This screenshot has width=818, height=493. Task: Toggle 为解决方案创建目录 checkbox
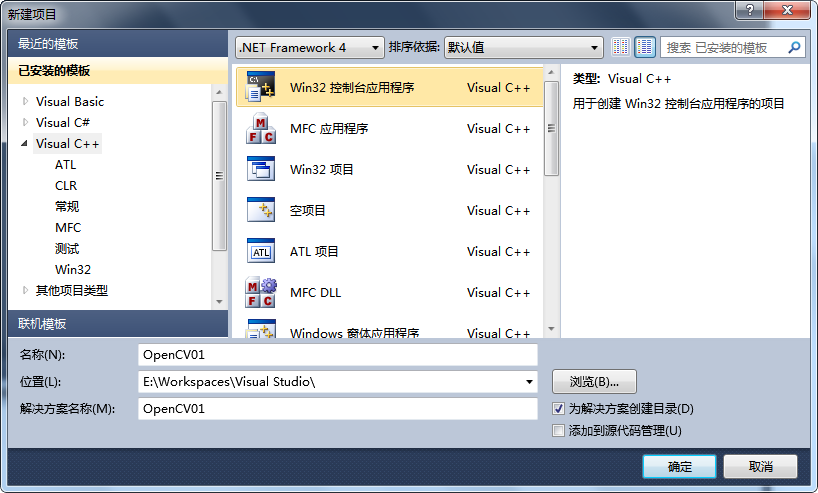point(558,408)
